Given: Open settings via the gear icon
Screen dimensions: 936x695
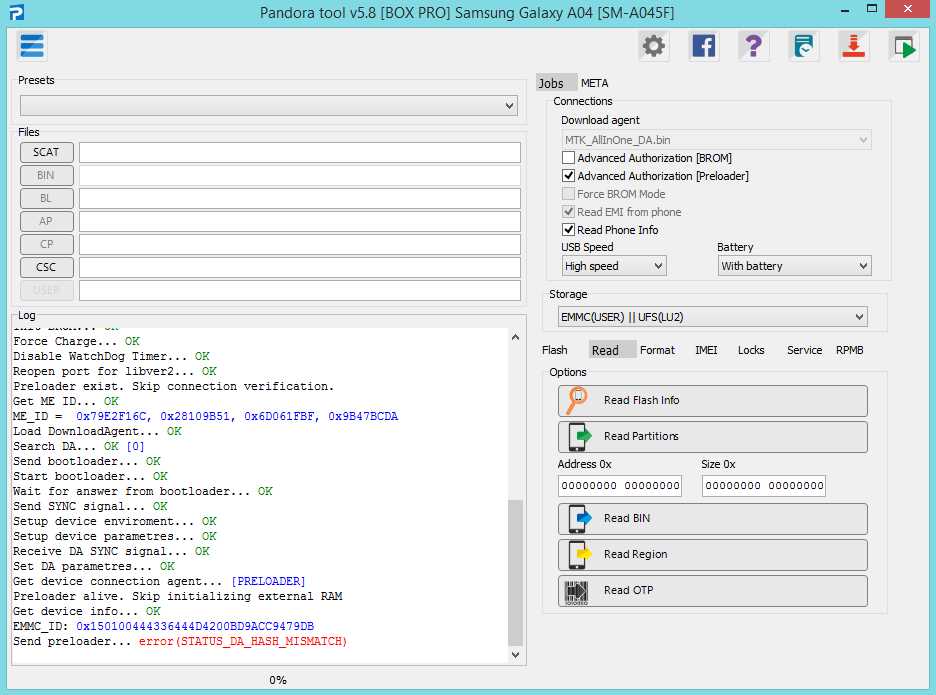Looking at the screenshot, I should pos(654,46).
